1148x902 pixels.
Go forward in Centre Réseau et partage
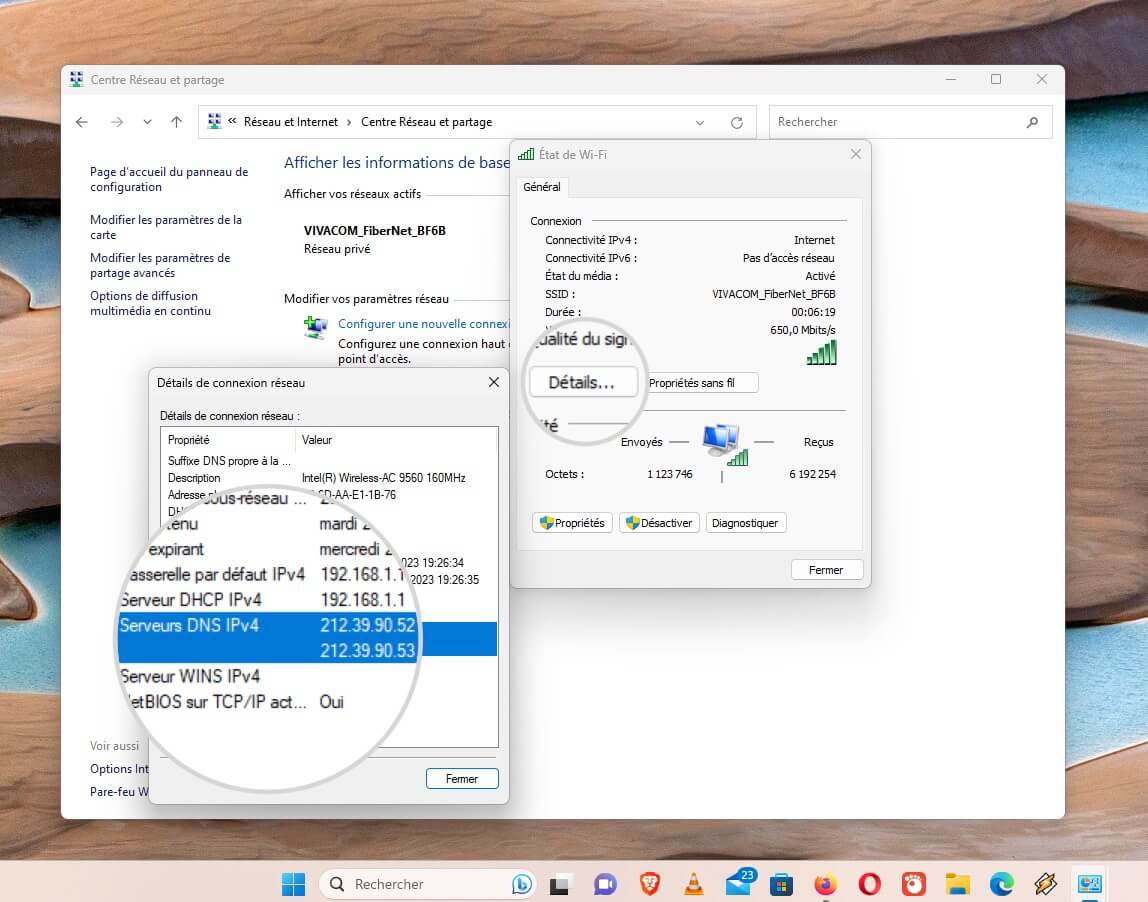pyautogui.click(x=117, y=122)
